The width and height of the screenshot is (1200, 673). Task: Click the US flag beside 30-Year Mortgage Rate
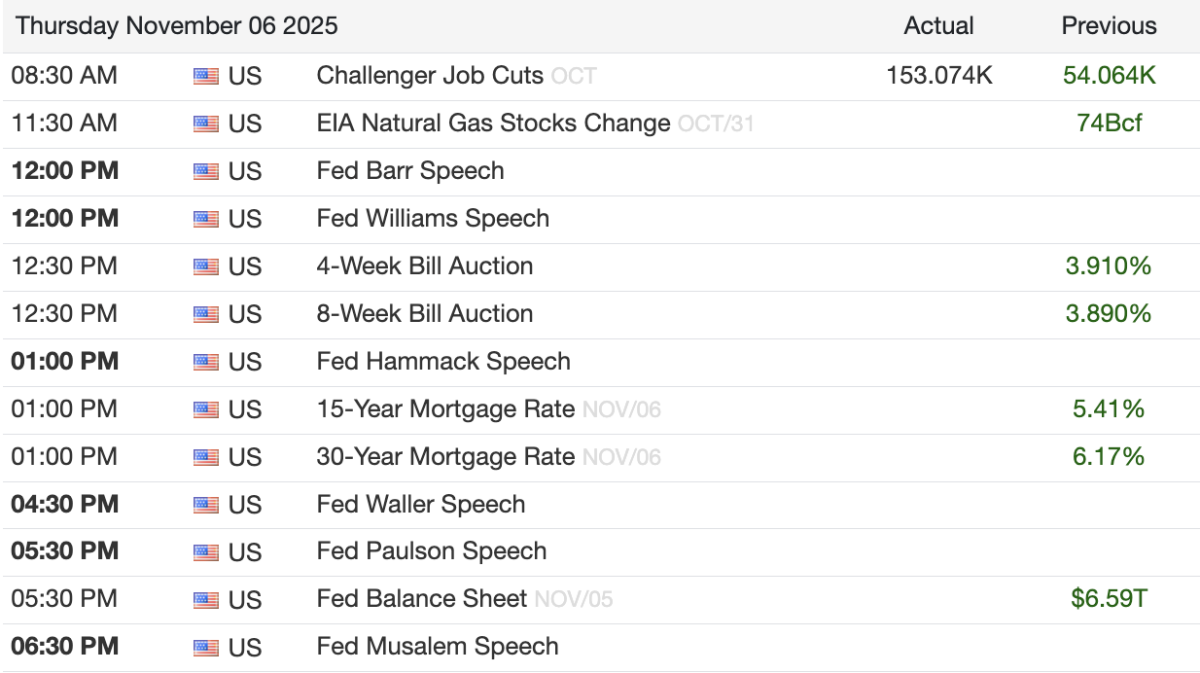point(206,458)
